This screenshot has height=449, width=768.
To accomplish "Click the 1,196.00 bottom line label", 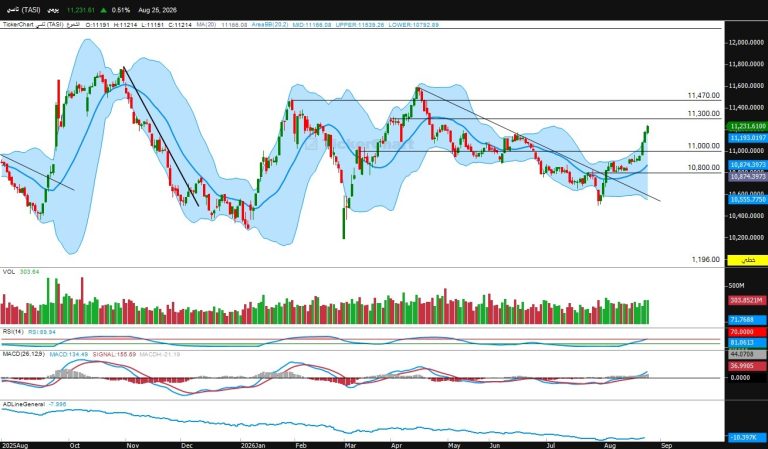I will click(706, 260).
